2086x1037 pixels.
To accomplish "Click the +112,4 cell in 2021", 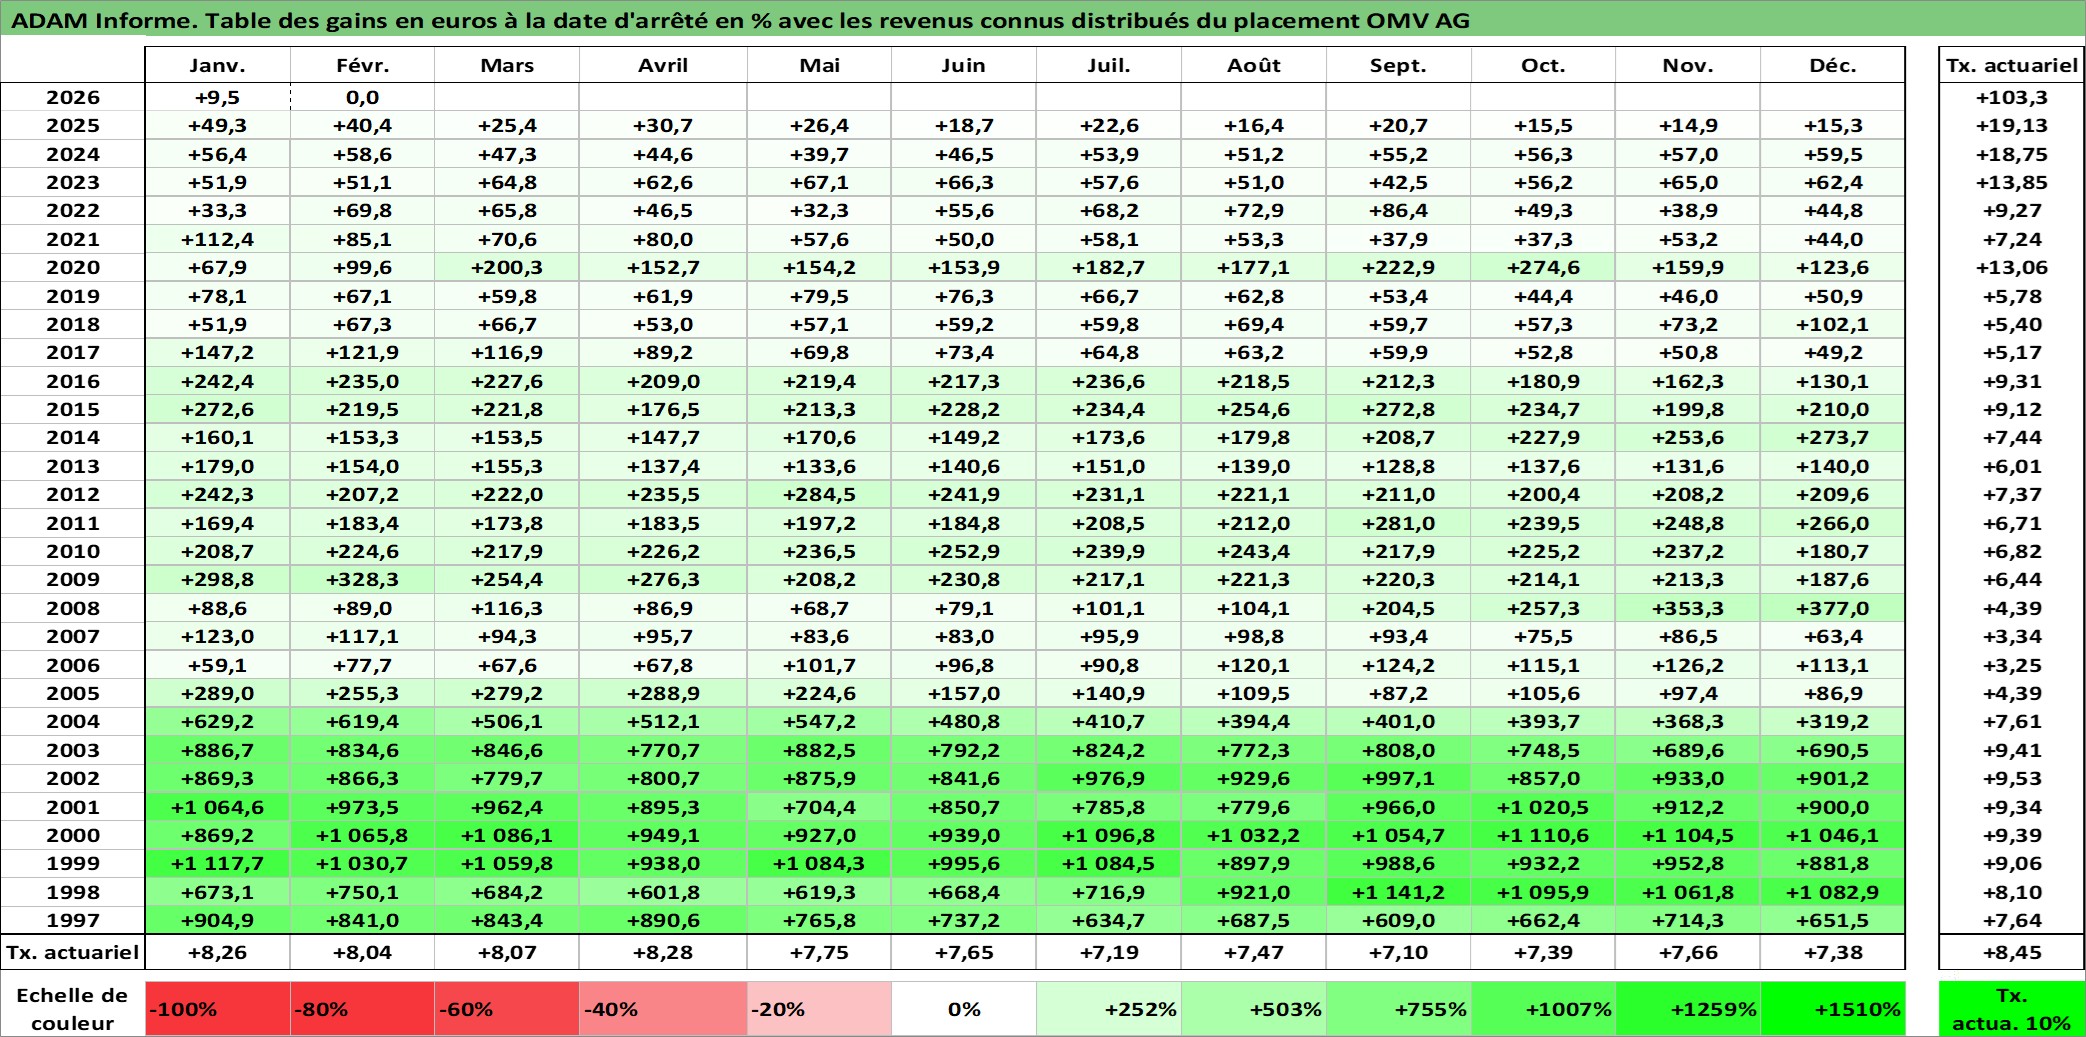I will (x=217, y=239).
